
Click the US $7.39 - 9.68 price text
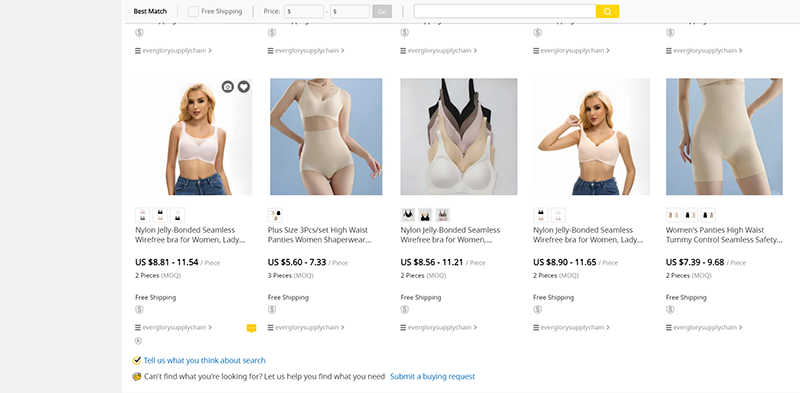(695, 262)
